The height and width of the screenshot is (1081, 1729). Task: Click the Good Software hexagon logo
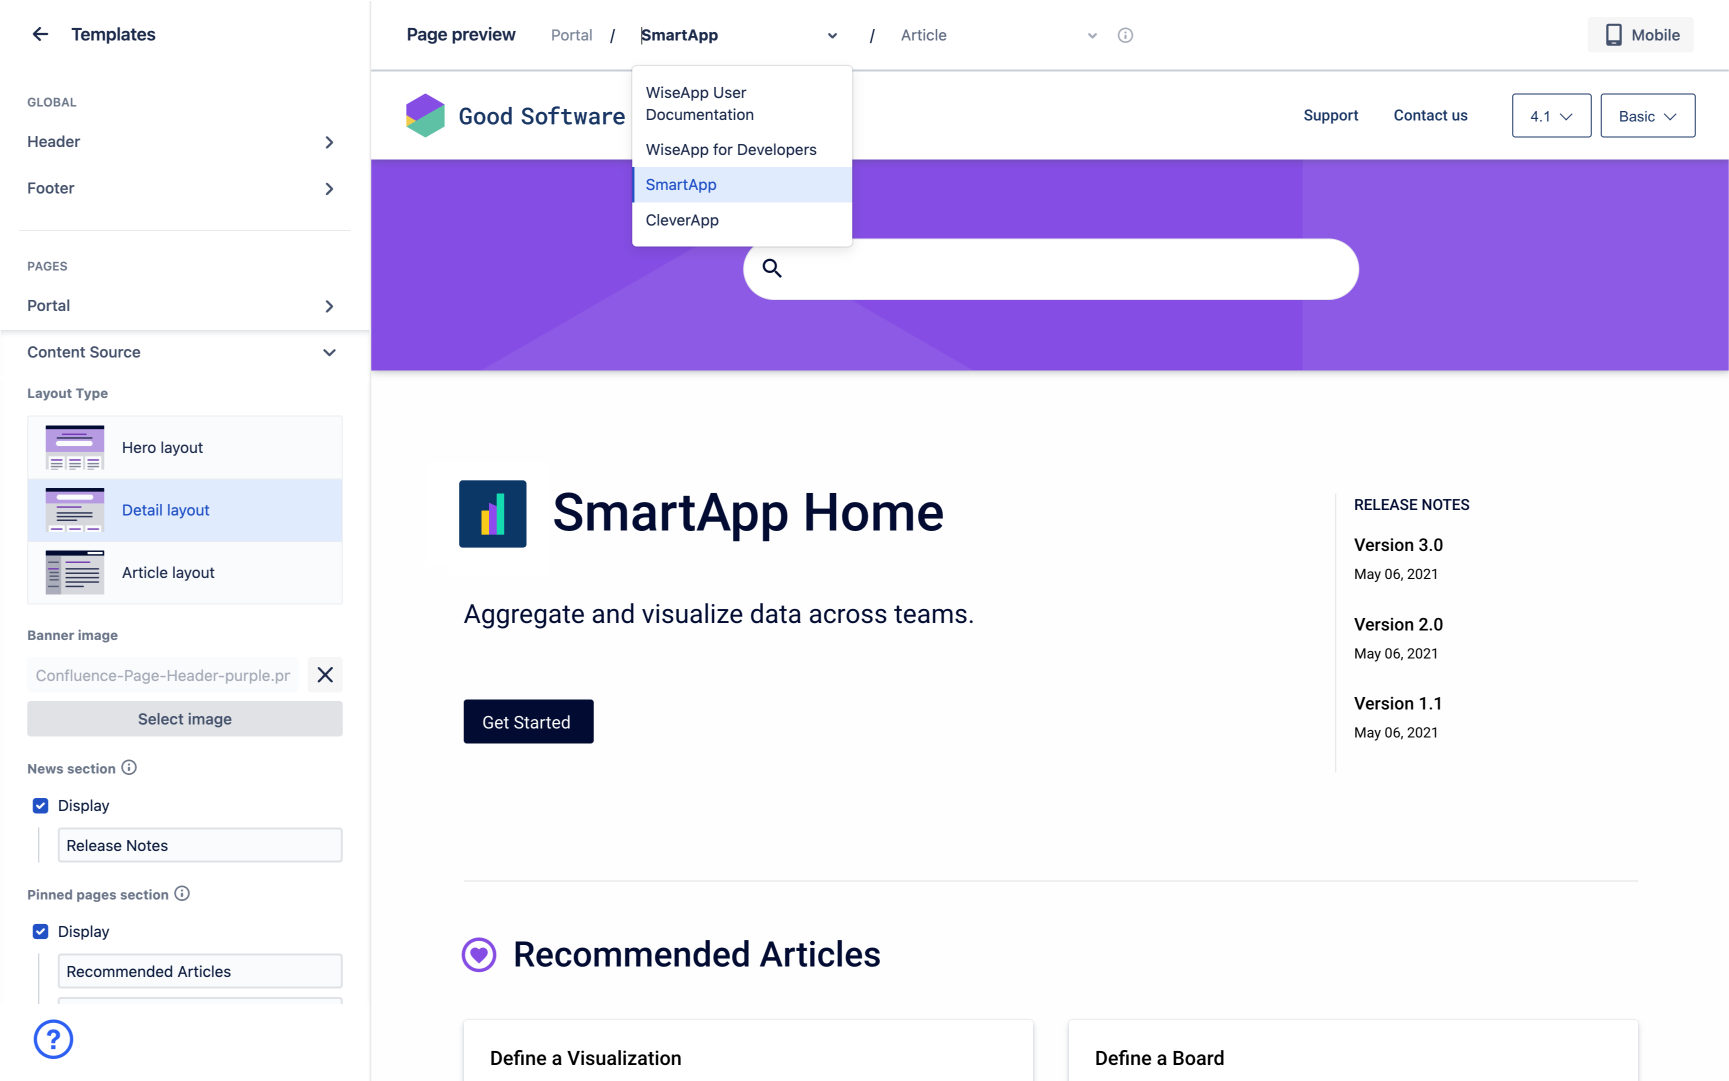coord(425,116)
